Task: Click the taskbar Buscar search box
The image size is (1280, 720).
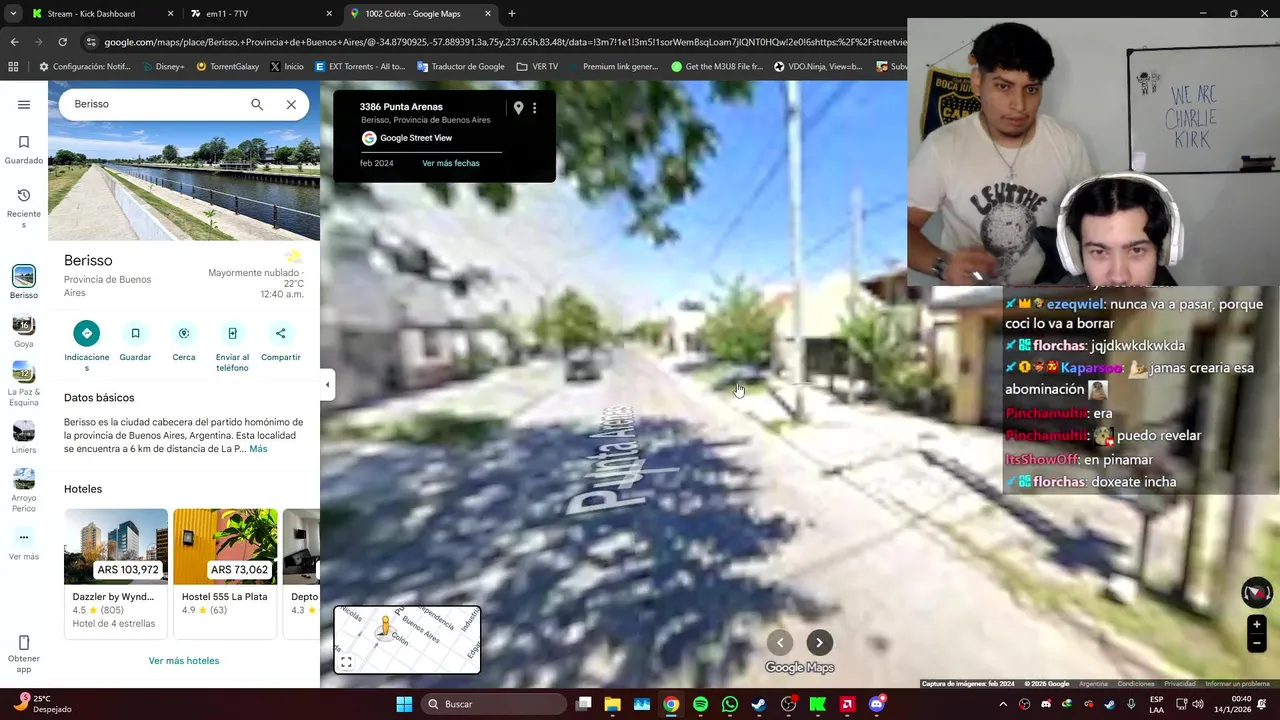Action: coord(494,704)
